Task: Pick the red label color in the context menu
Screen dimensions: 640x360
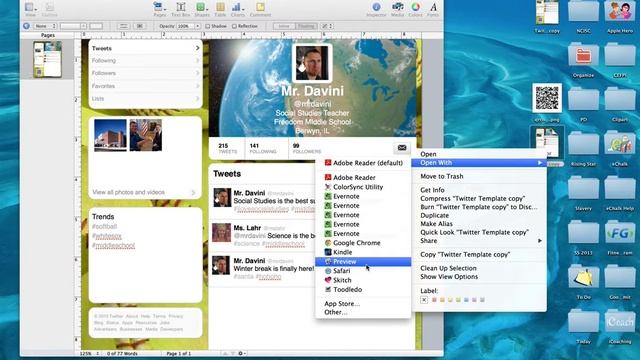Action: [434, 300]
